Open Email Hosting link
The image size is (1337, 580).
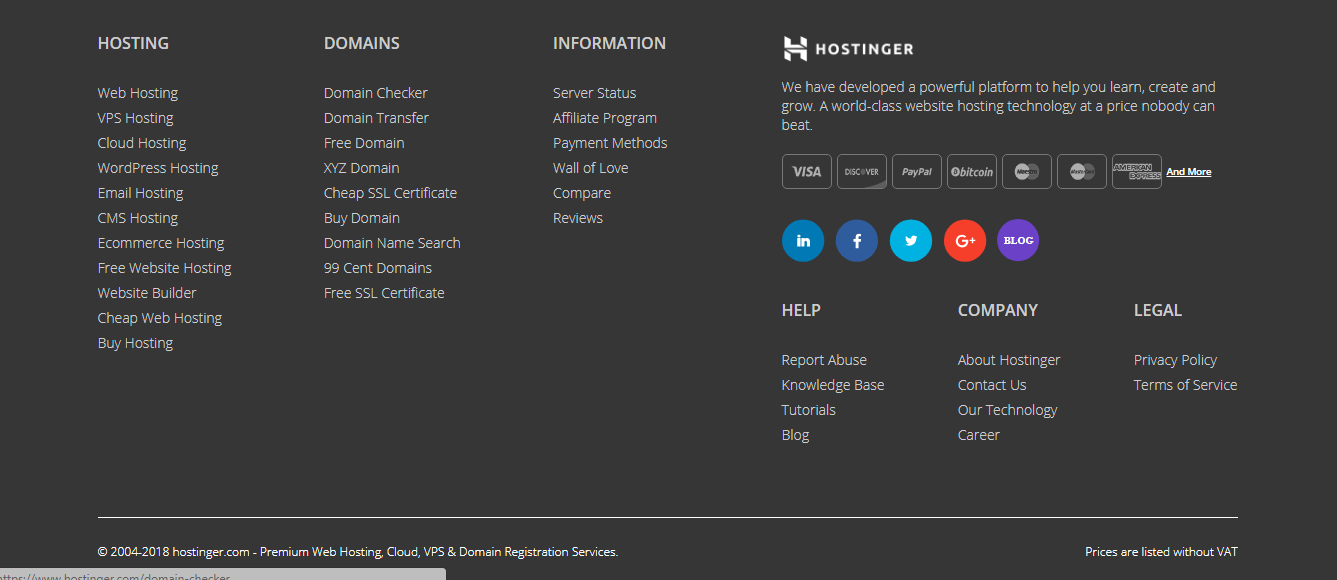pyautogui.click(x=141, y=193)
